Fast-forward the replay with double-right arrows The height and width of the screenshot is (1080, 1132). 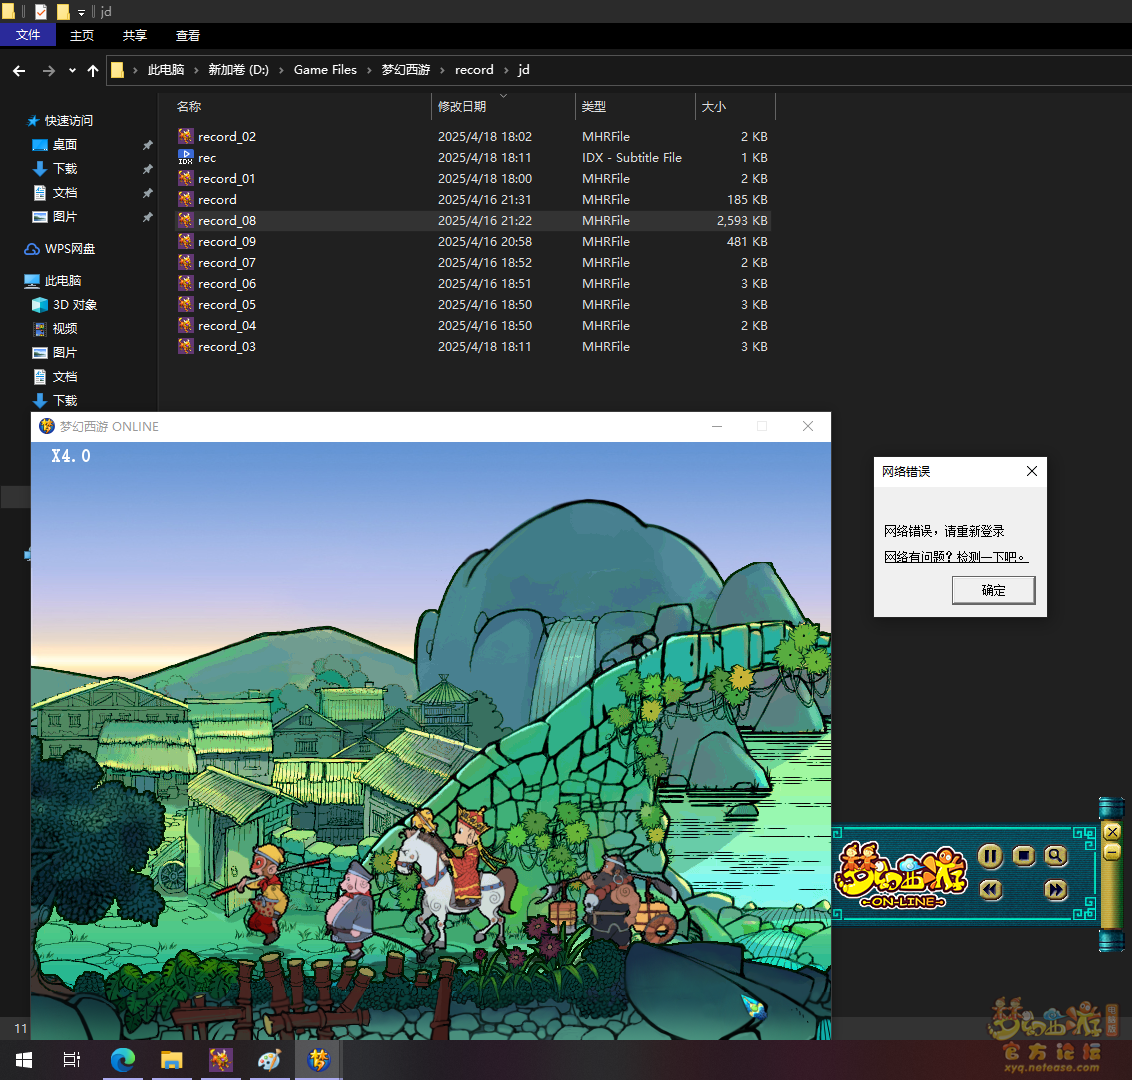coord(1055,889)
